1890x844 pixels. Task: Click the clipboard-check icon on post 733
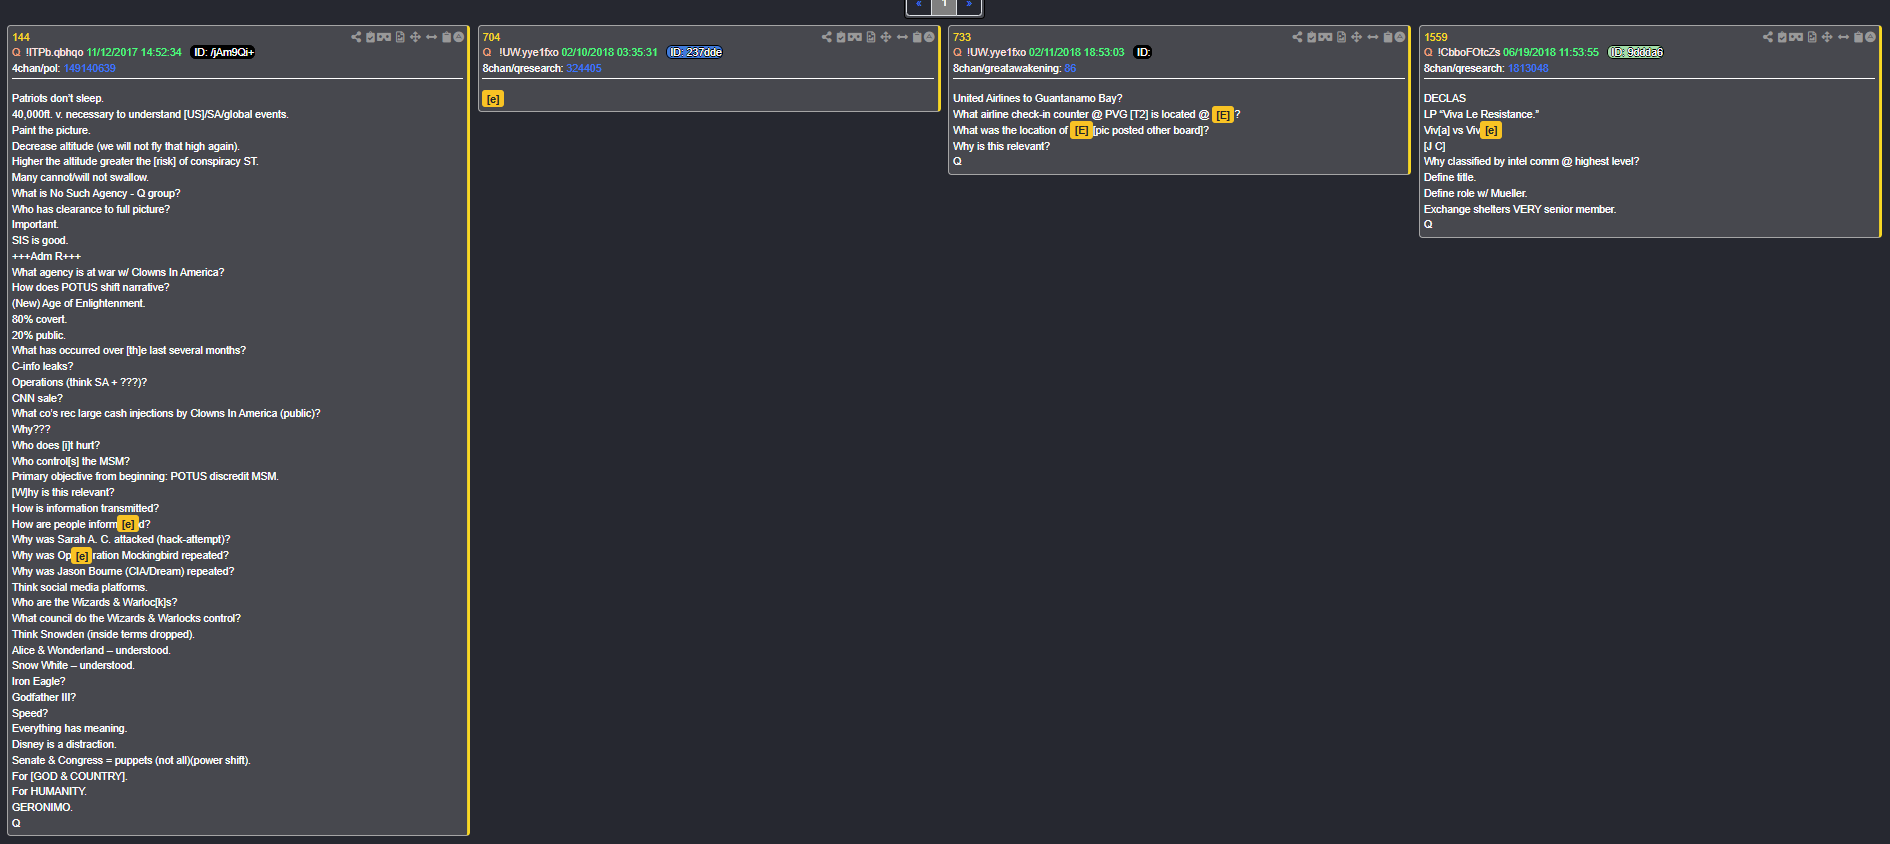1312,37
